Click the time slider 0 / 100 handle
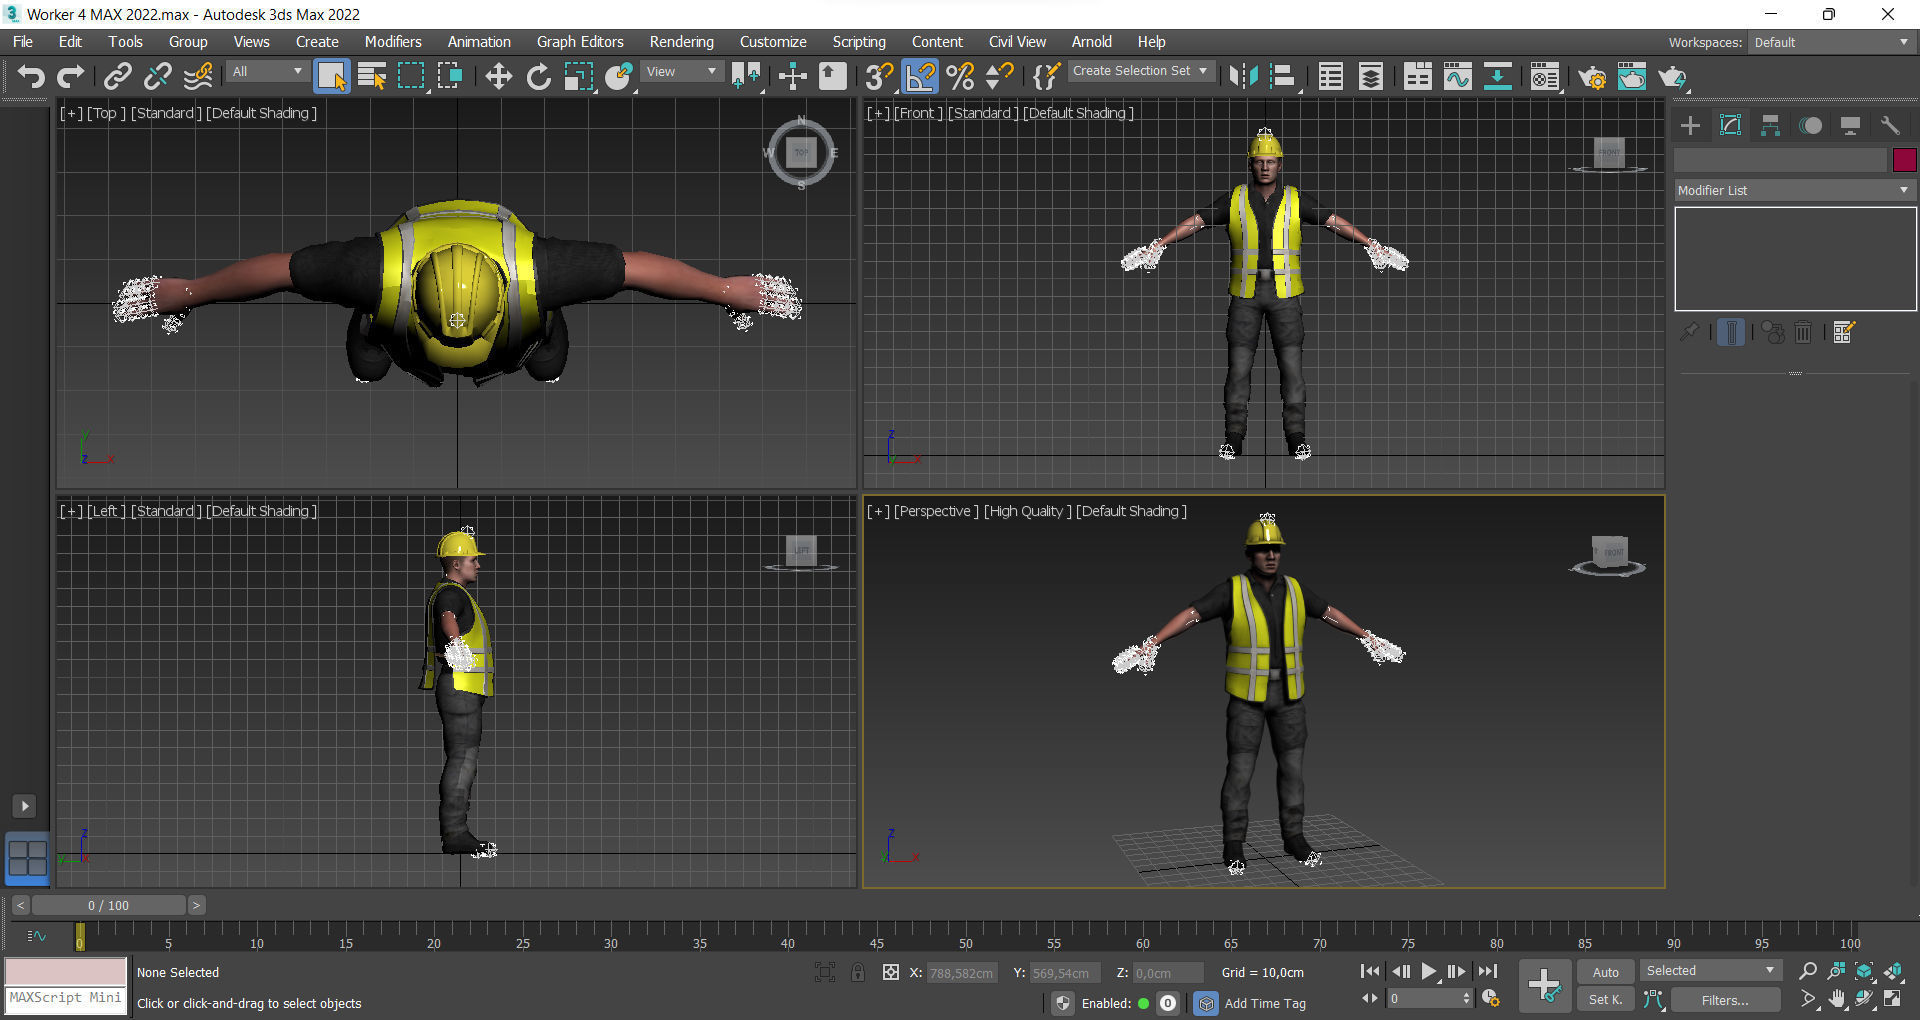Image resolution: width=1920 pixels, height=1020 pixels. (x=108, y=905)
